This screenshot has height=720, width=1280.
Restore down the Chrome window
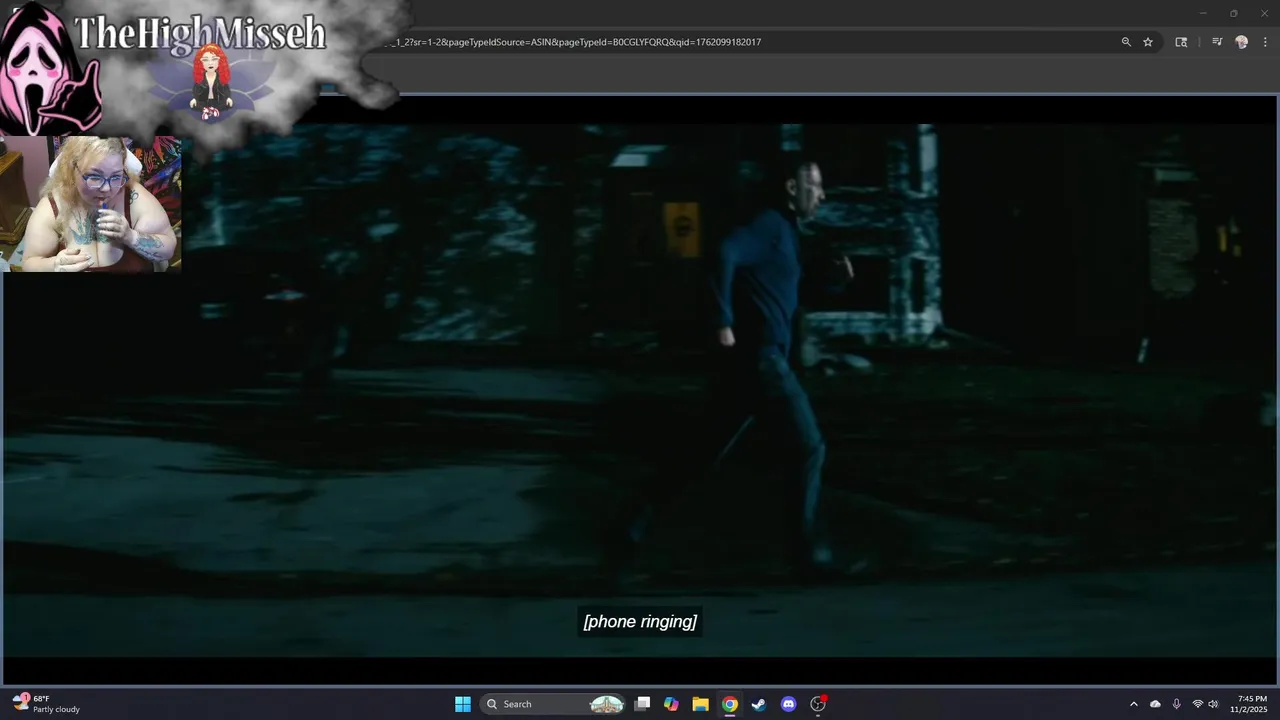pos(1234,13)
